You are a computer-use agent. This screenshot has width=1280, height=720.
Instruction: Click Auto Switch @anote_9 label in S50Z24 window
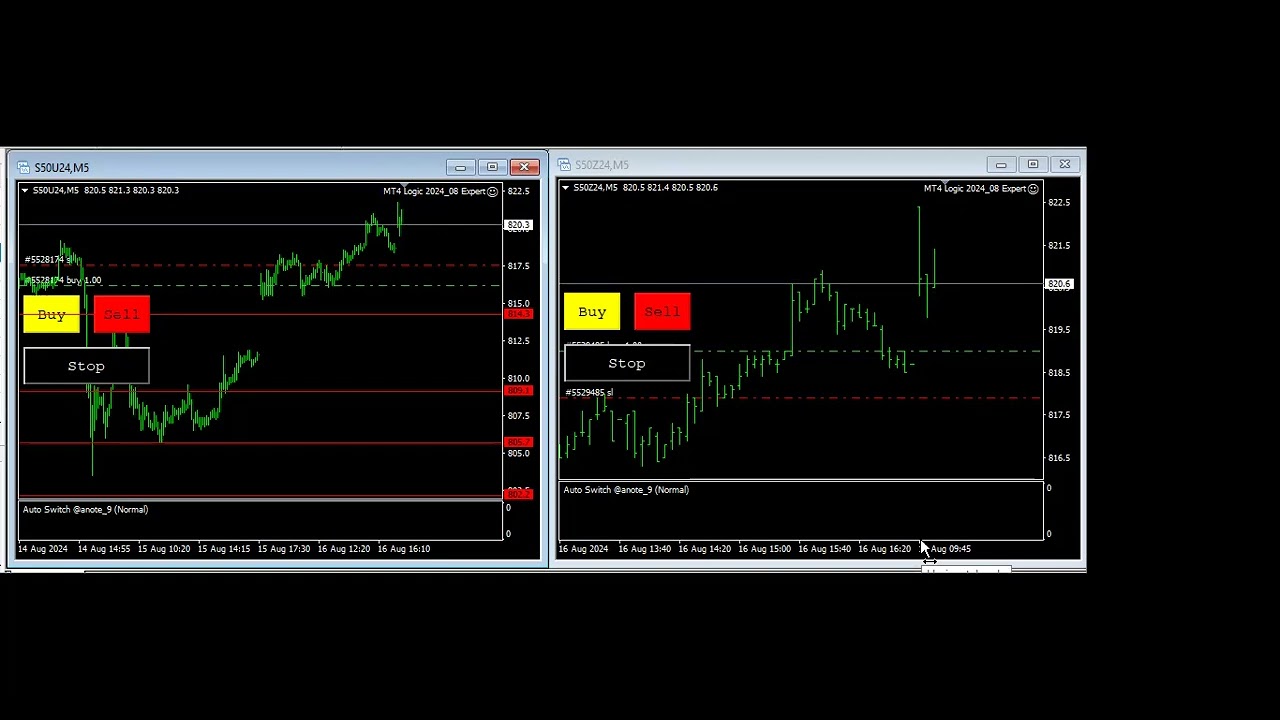(x=626, y=490)
